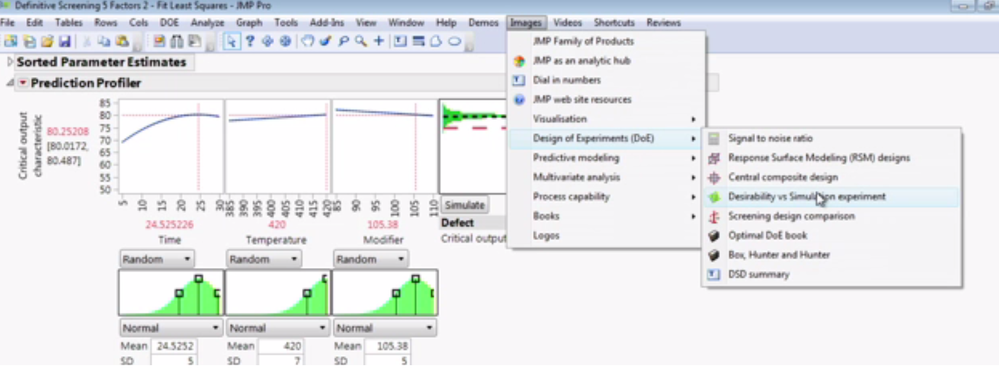999x377 pixels.
Task: Click the Simulate button
Action: point(464,205)
